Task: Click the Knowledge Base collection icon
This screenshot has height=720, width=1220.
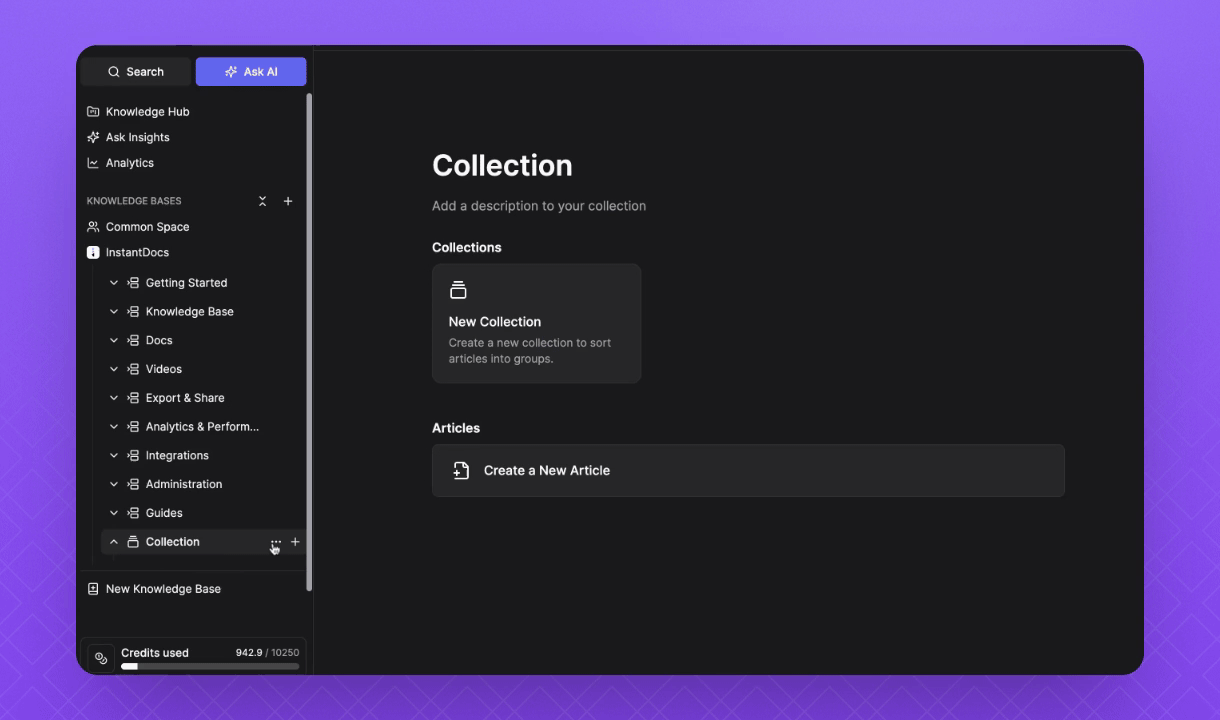Action: click(133, 312)
